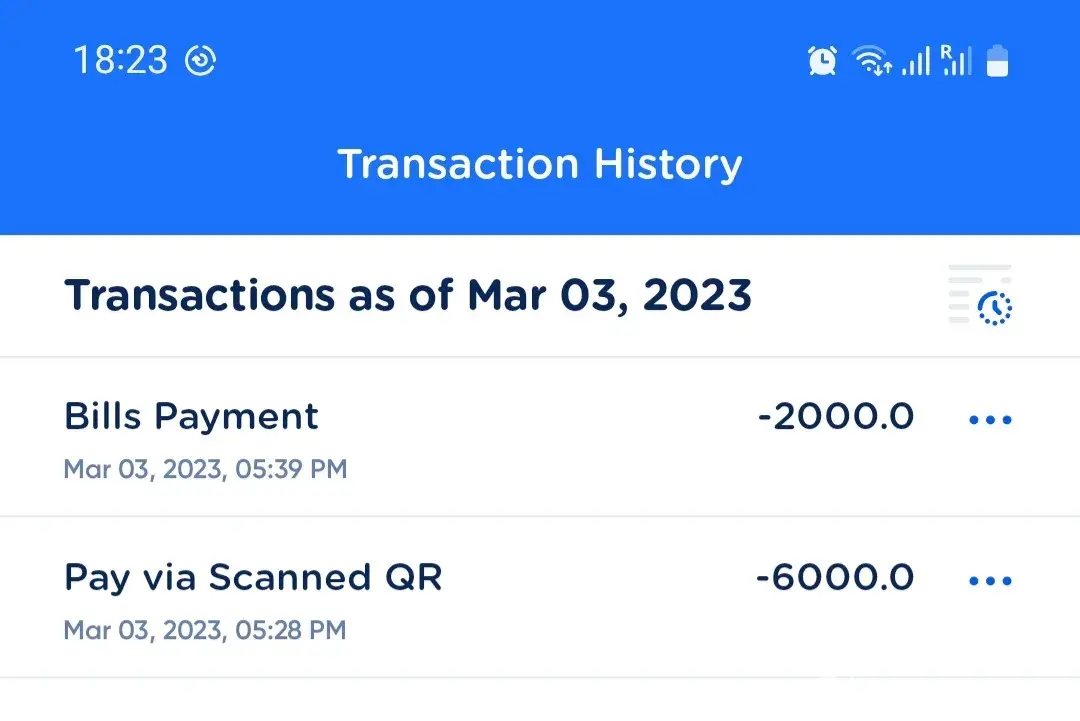Open more options for Pay via Scanned QR
This screenshot has width=1080, height=721.
point(990,581)
